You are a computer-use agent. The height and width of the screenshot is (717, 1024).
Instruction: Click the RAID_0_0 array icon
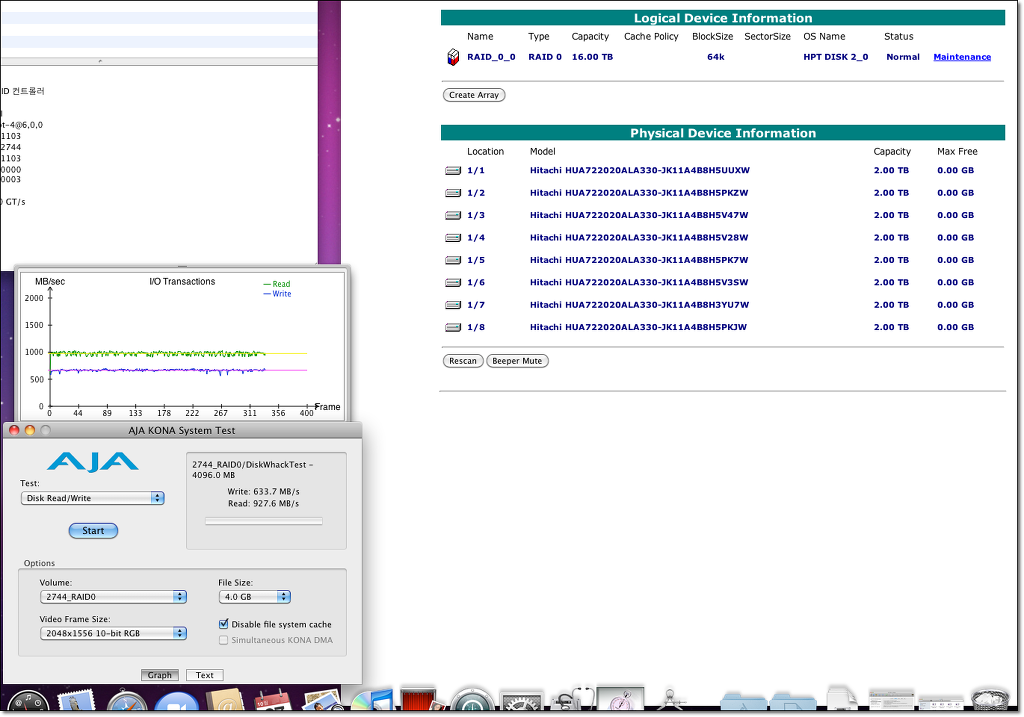453,57
